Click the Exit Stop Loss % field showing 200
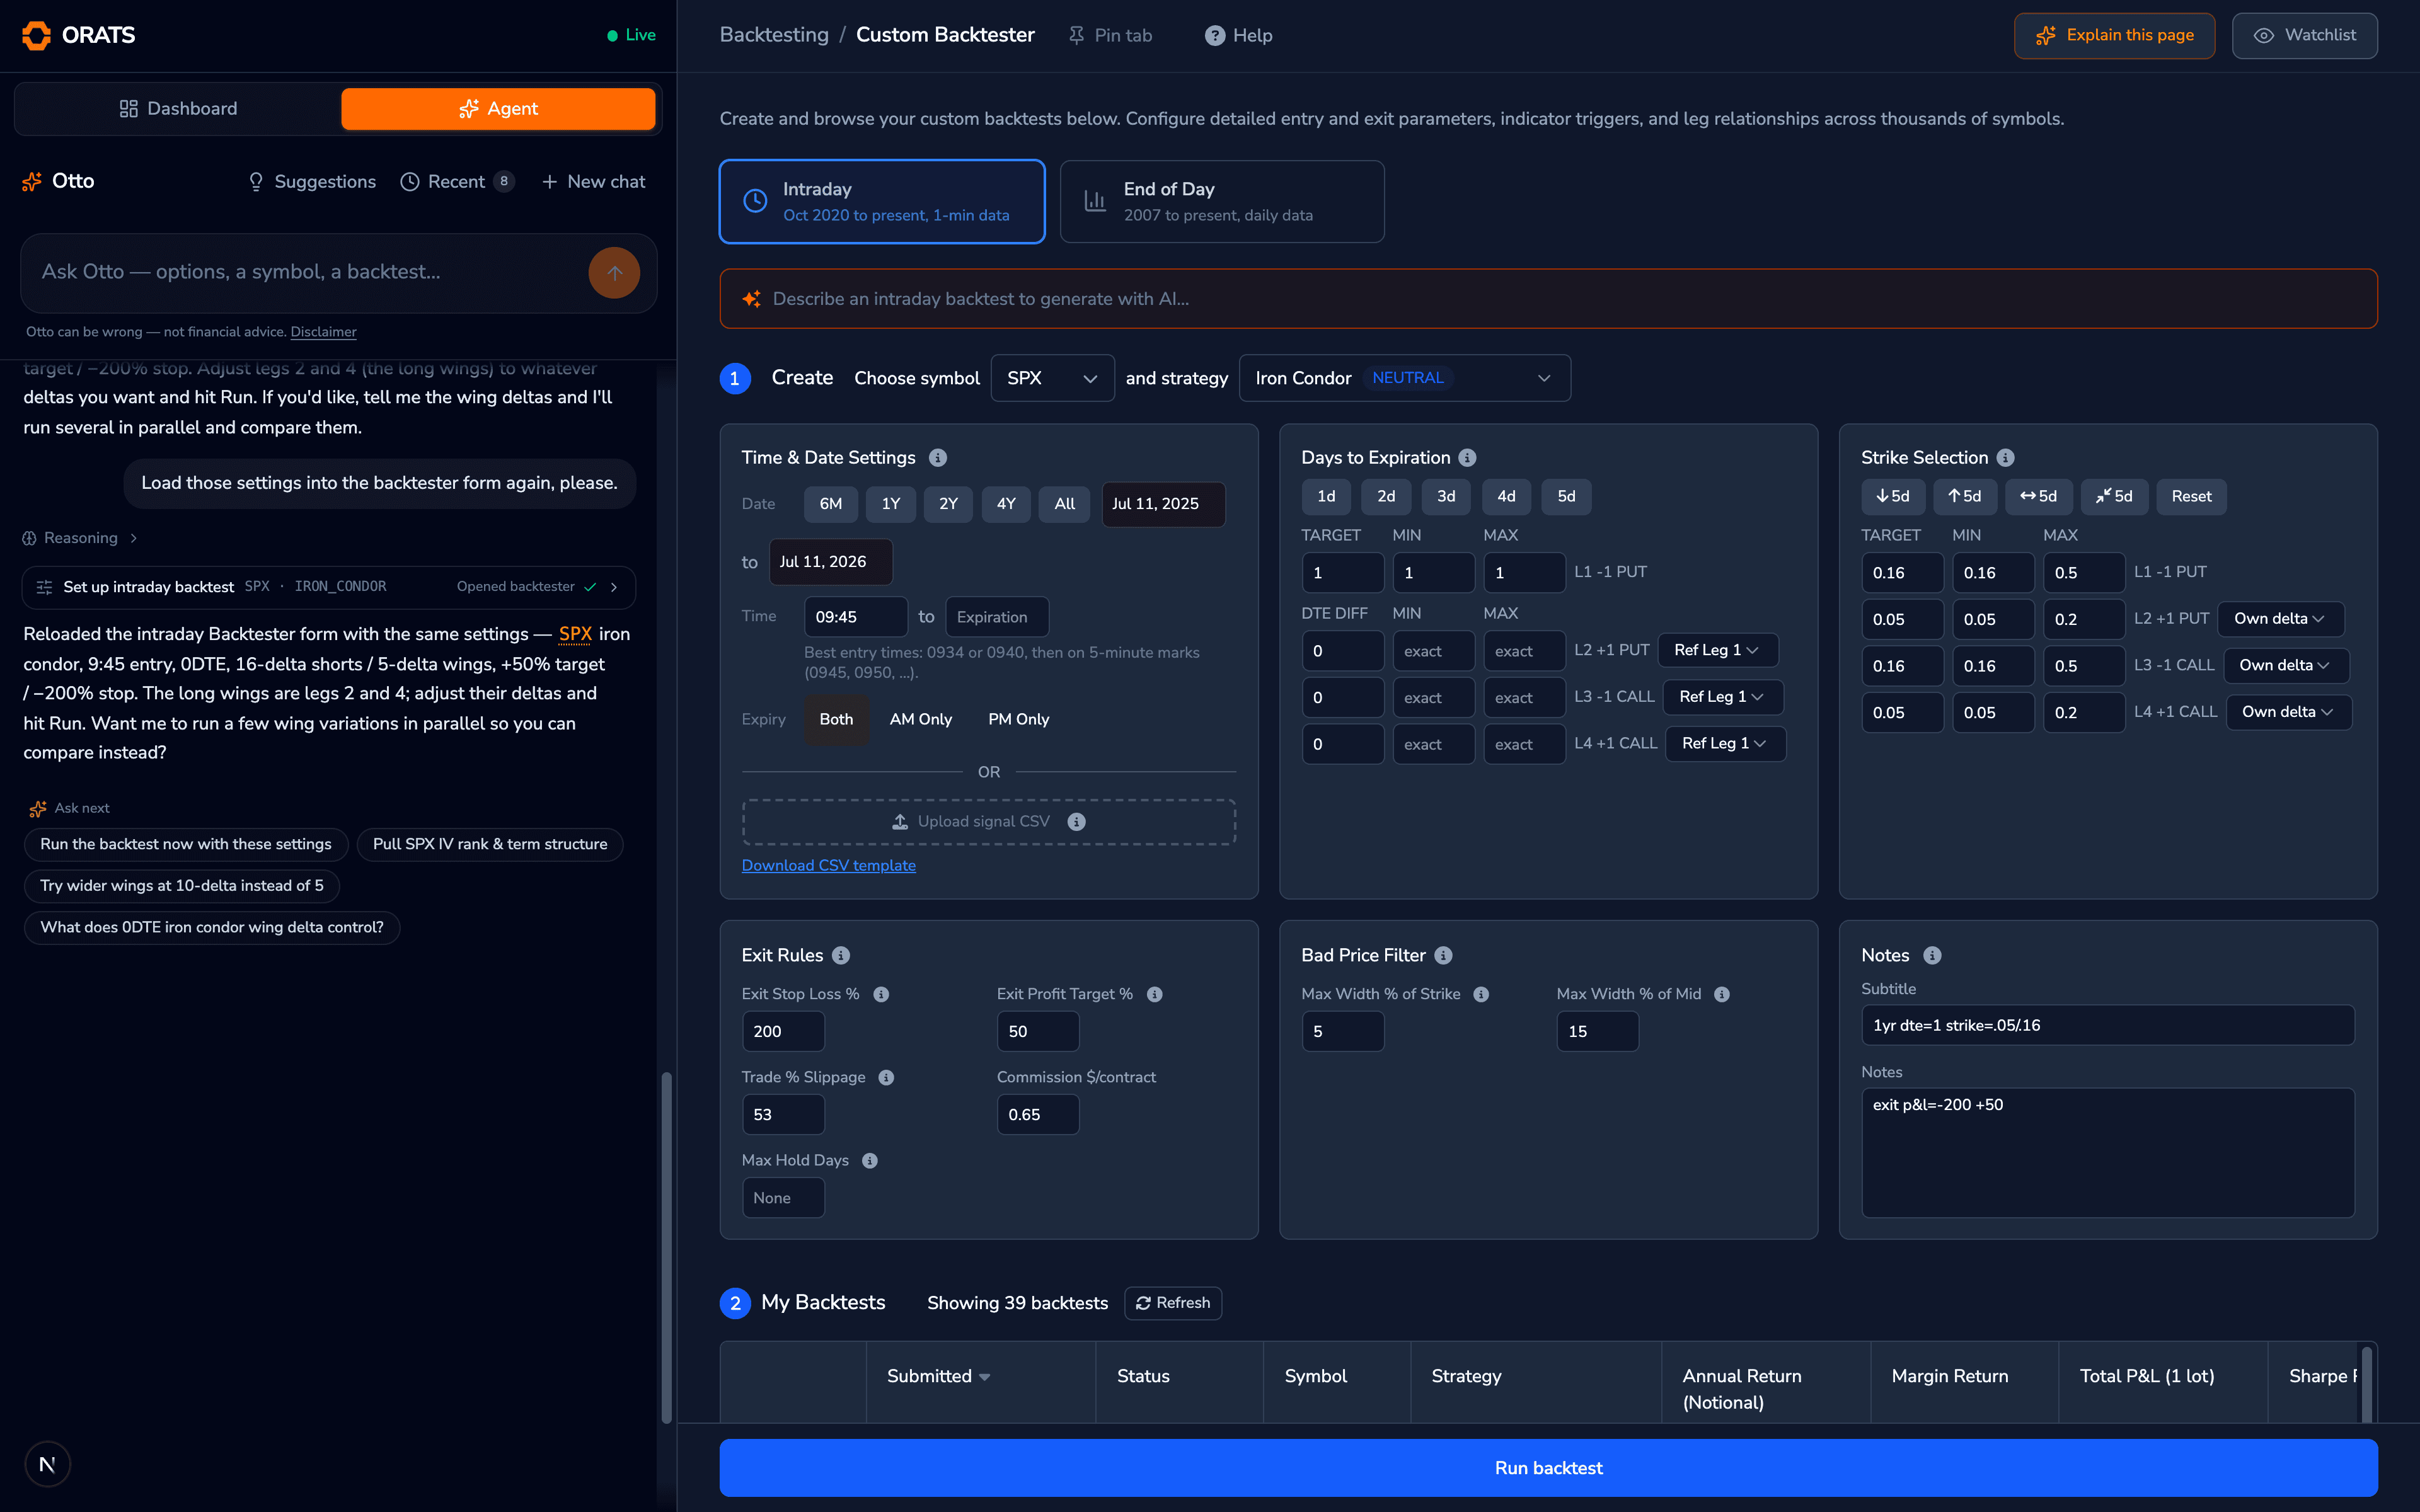 coord(783,1031)
